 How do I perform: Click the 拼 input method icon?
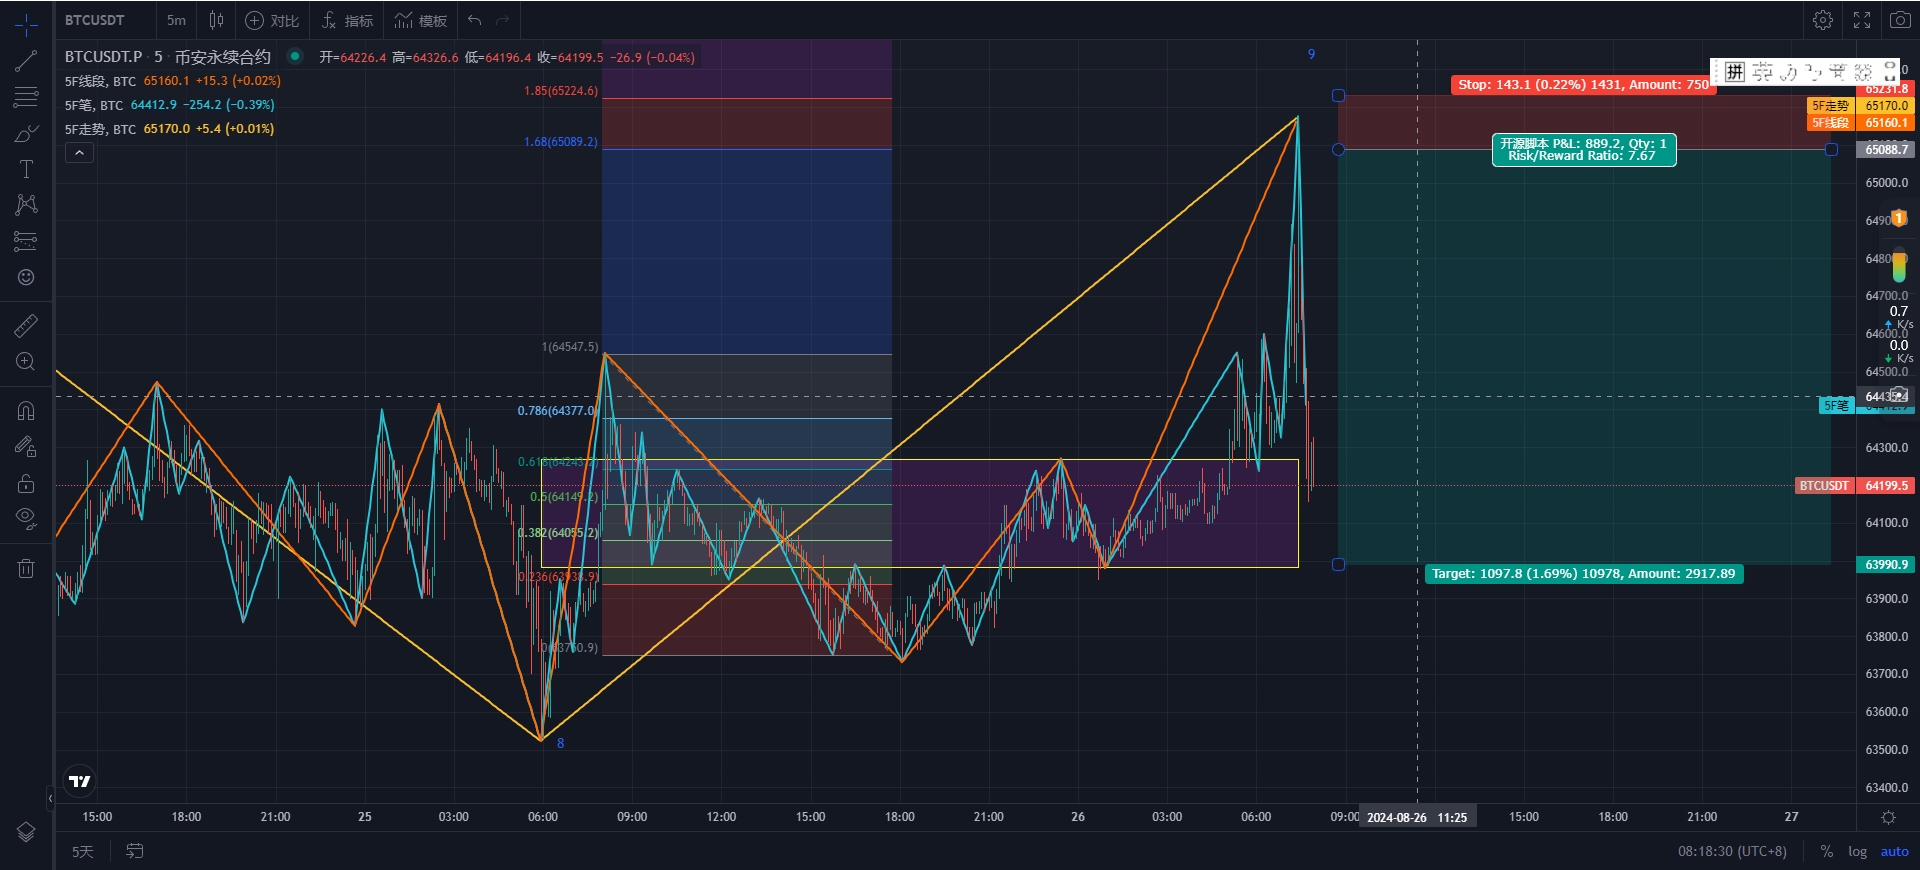pyautogui.click(x=1734, y=72)
